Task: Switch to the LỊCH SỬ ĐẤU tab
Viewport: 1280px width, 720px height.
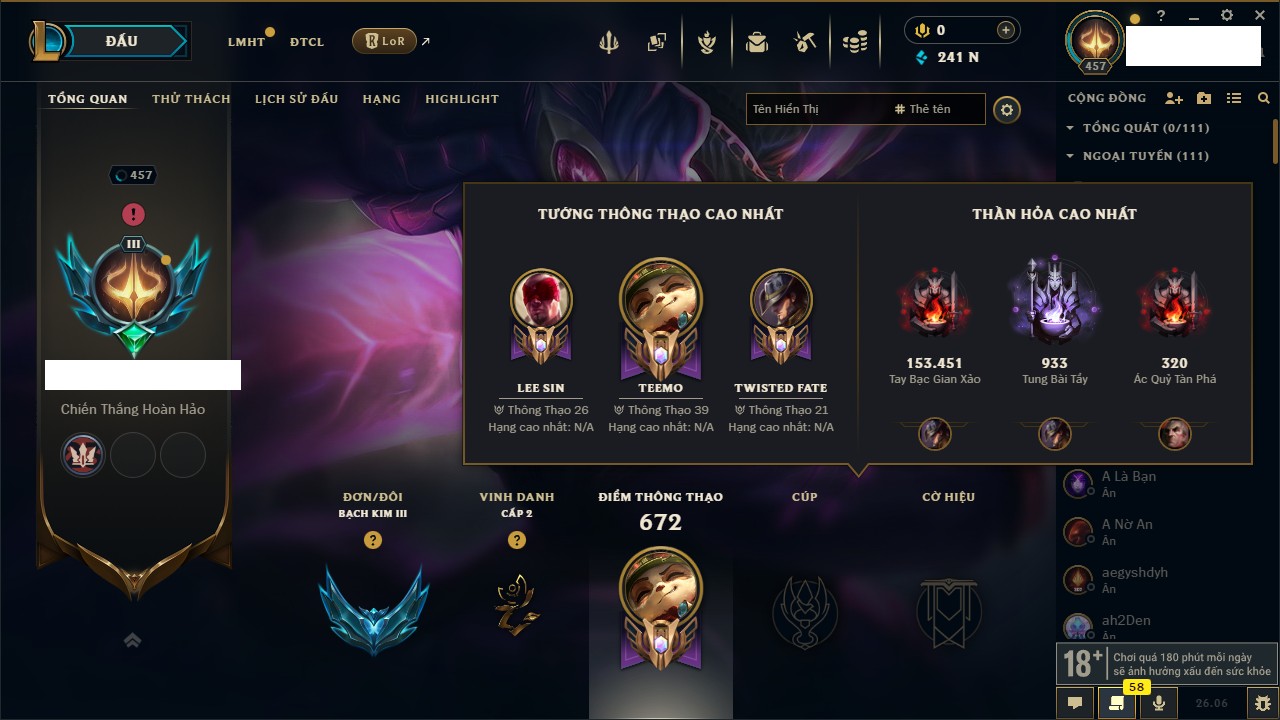Action: tap(296, 99)
